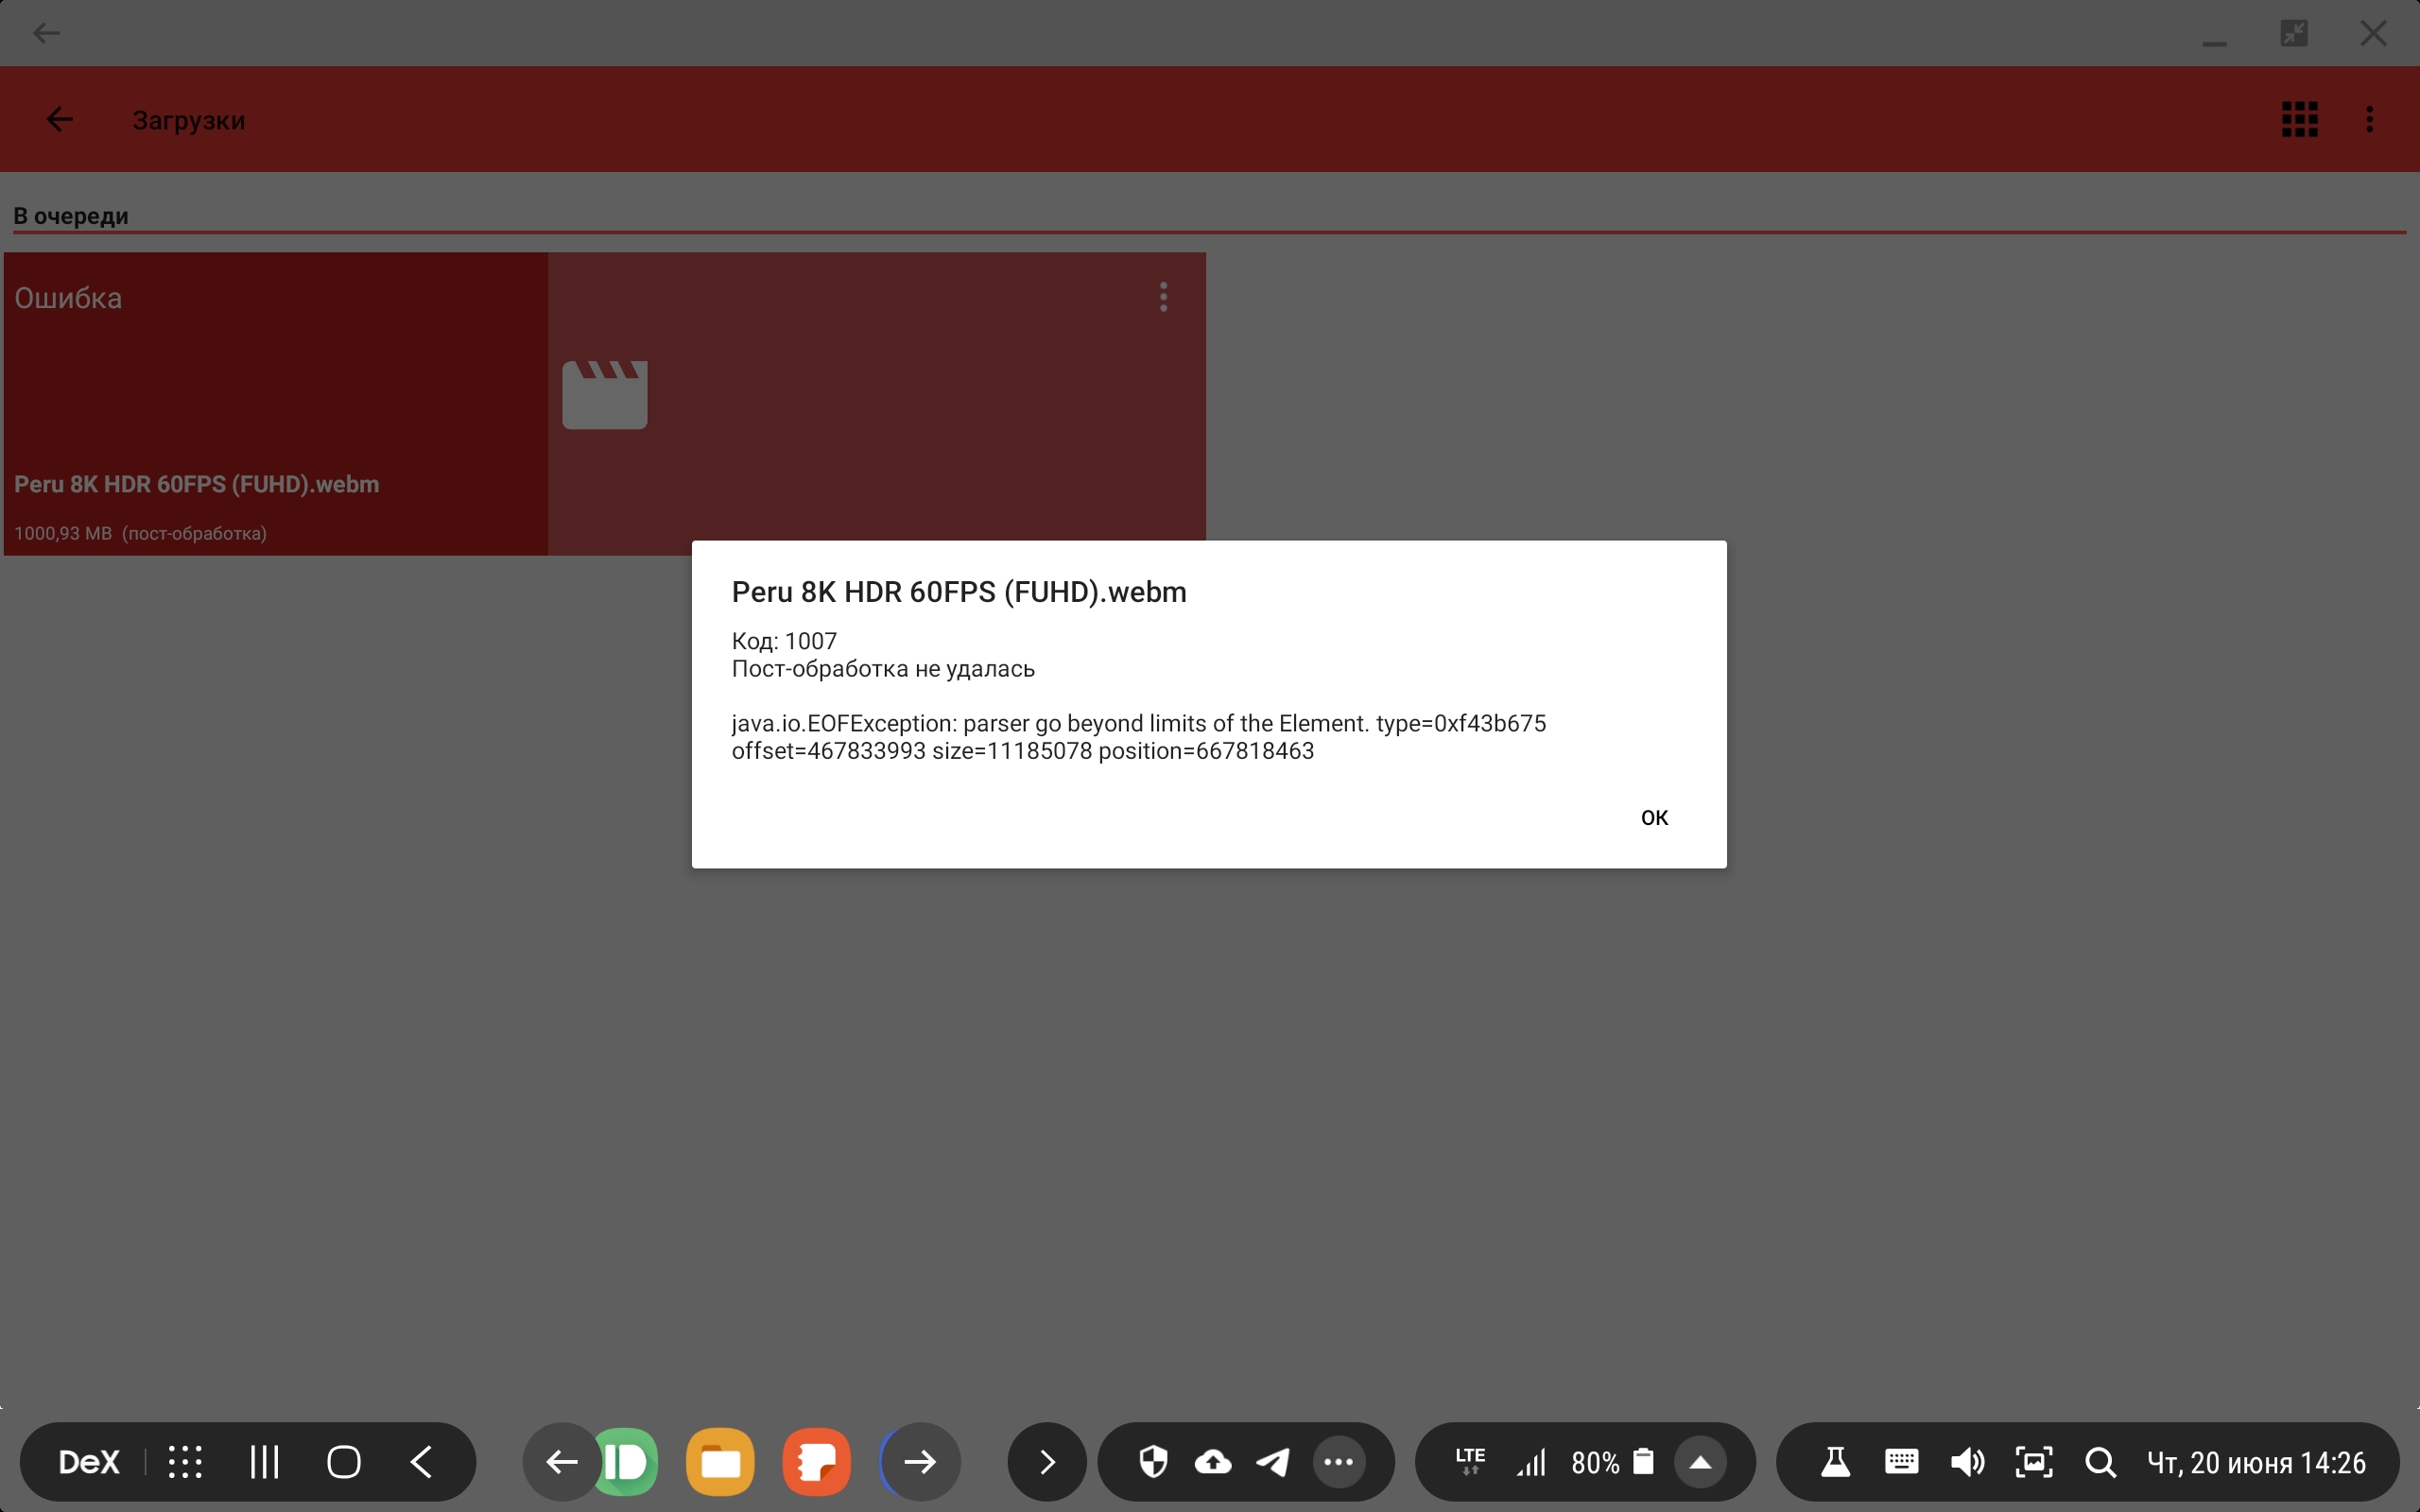Open the shield security icon in the tray
This screenshot has width=2420, height=1512.
pyautogui.click(x=1152, y=1461)
